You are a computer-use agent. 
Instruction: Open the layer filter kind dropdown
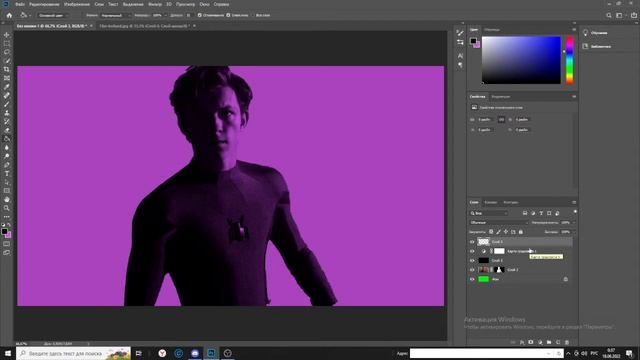[489, 213]
